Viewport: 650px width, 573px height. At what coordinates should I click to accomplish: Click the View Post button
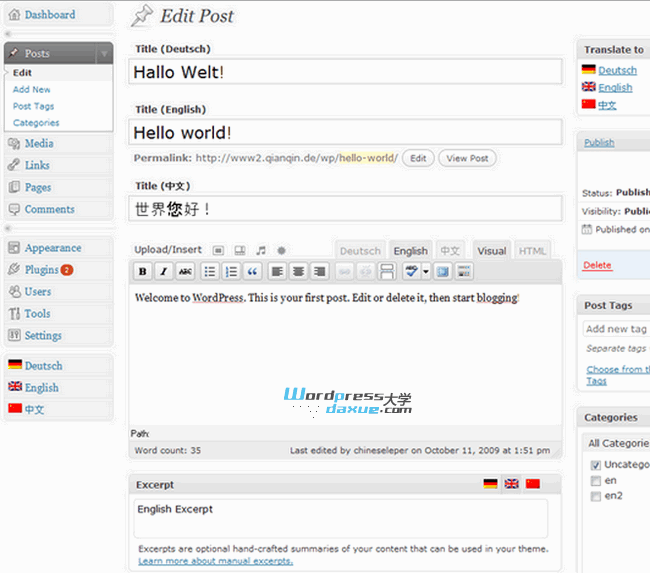467,158
